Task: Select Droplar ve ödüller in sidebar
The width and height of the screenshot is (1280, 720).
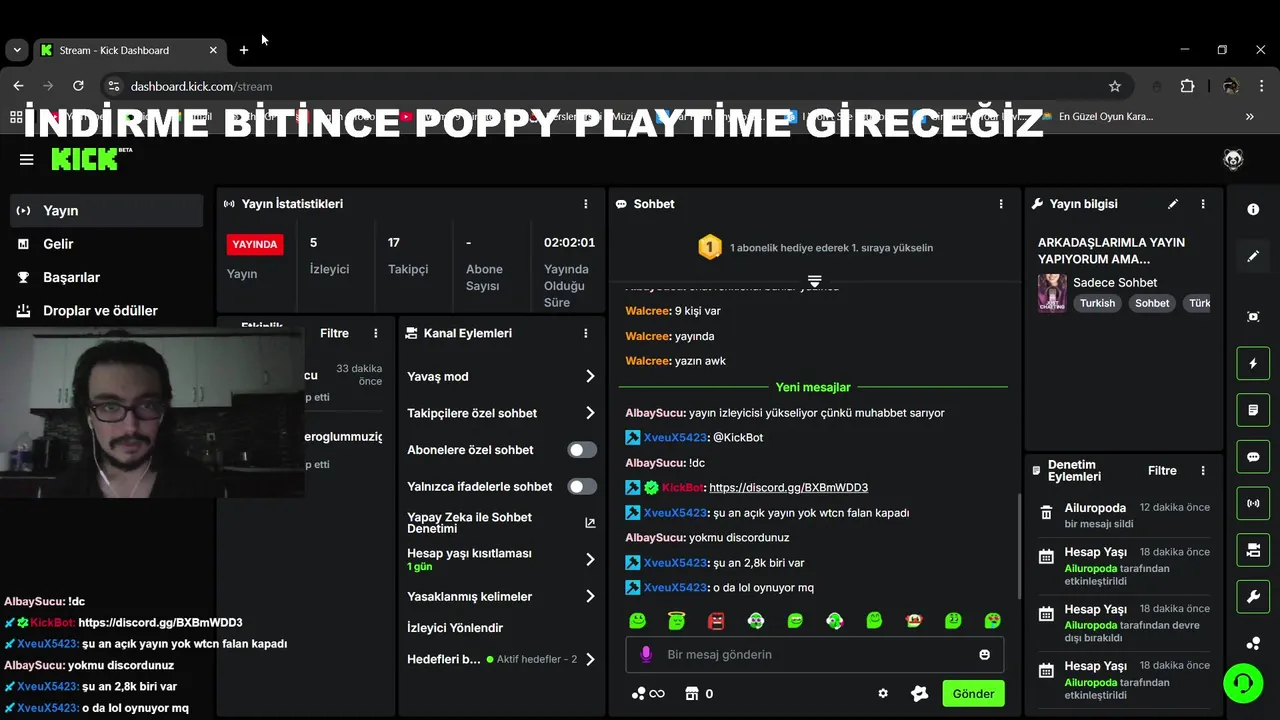Action: 107,311
